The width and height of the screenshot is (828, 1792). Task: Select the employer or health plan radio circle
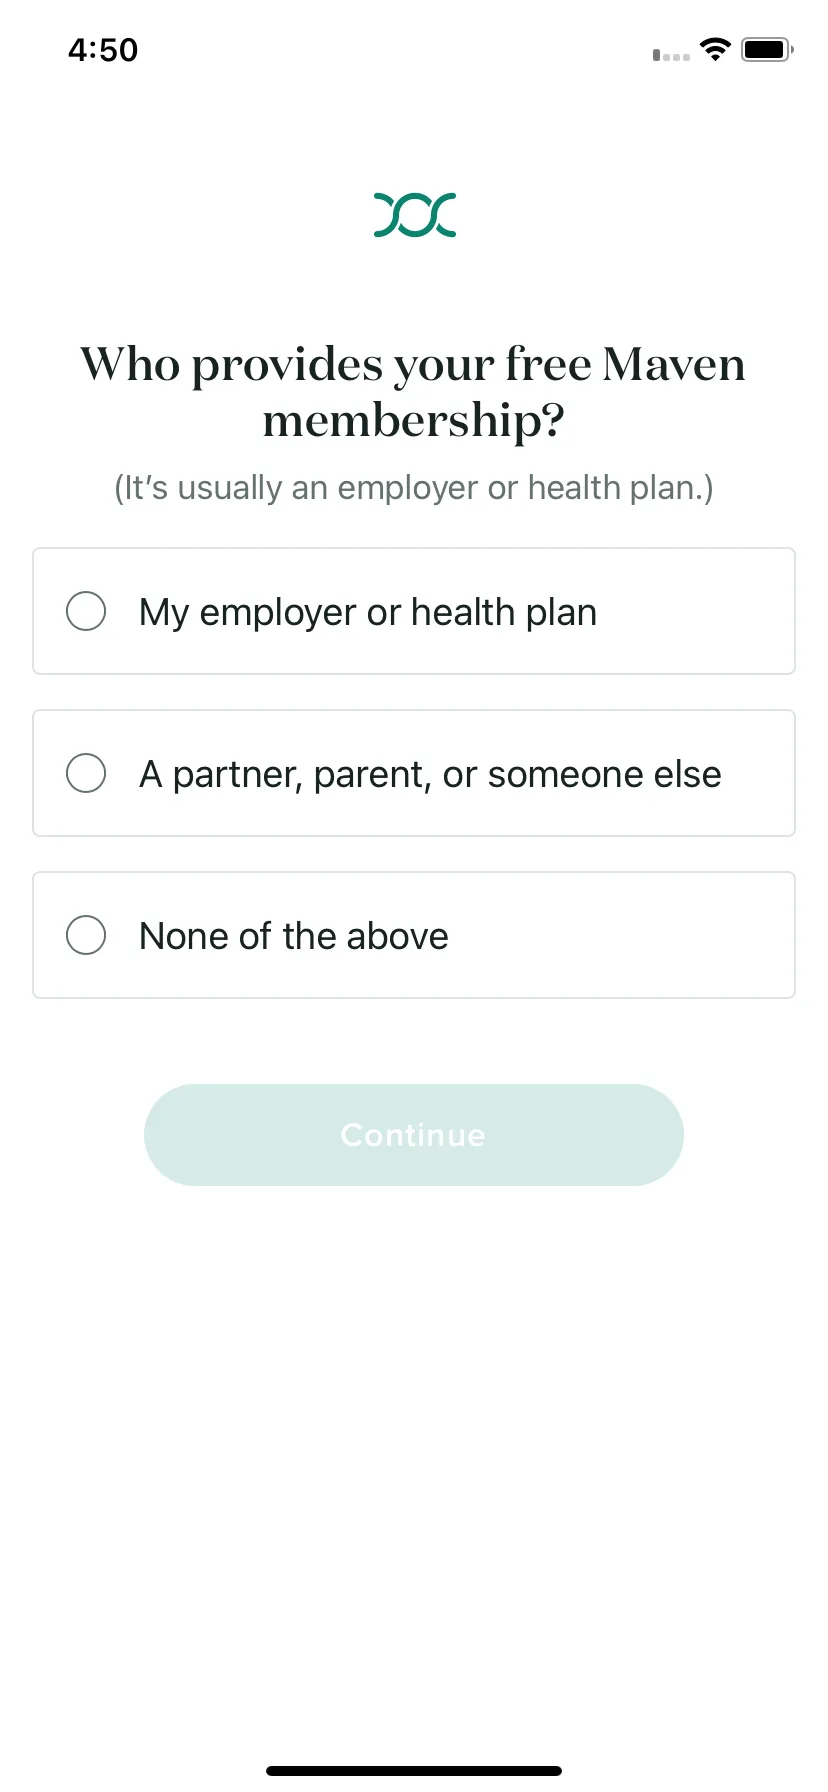(86, 611)
